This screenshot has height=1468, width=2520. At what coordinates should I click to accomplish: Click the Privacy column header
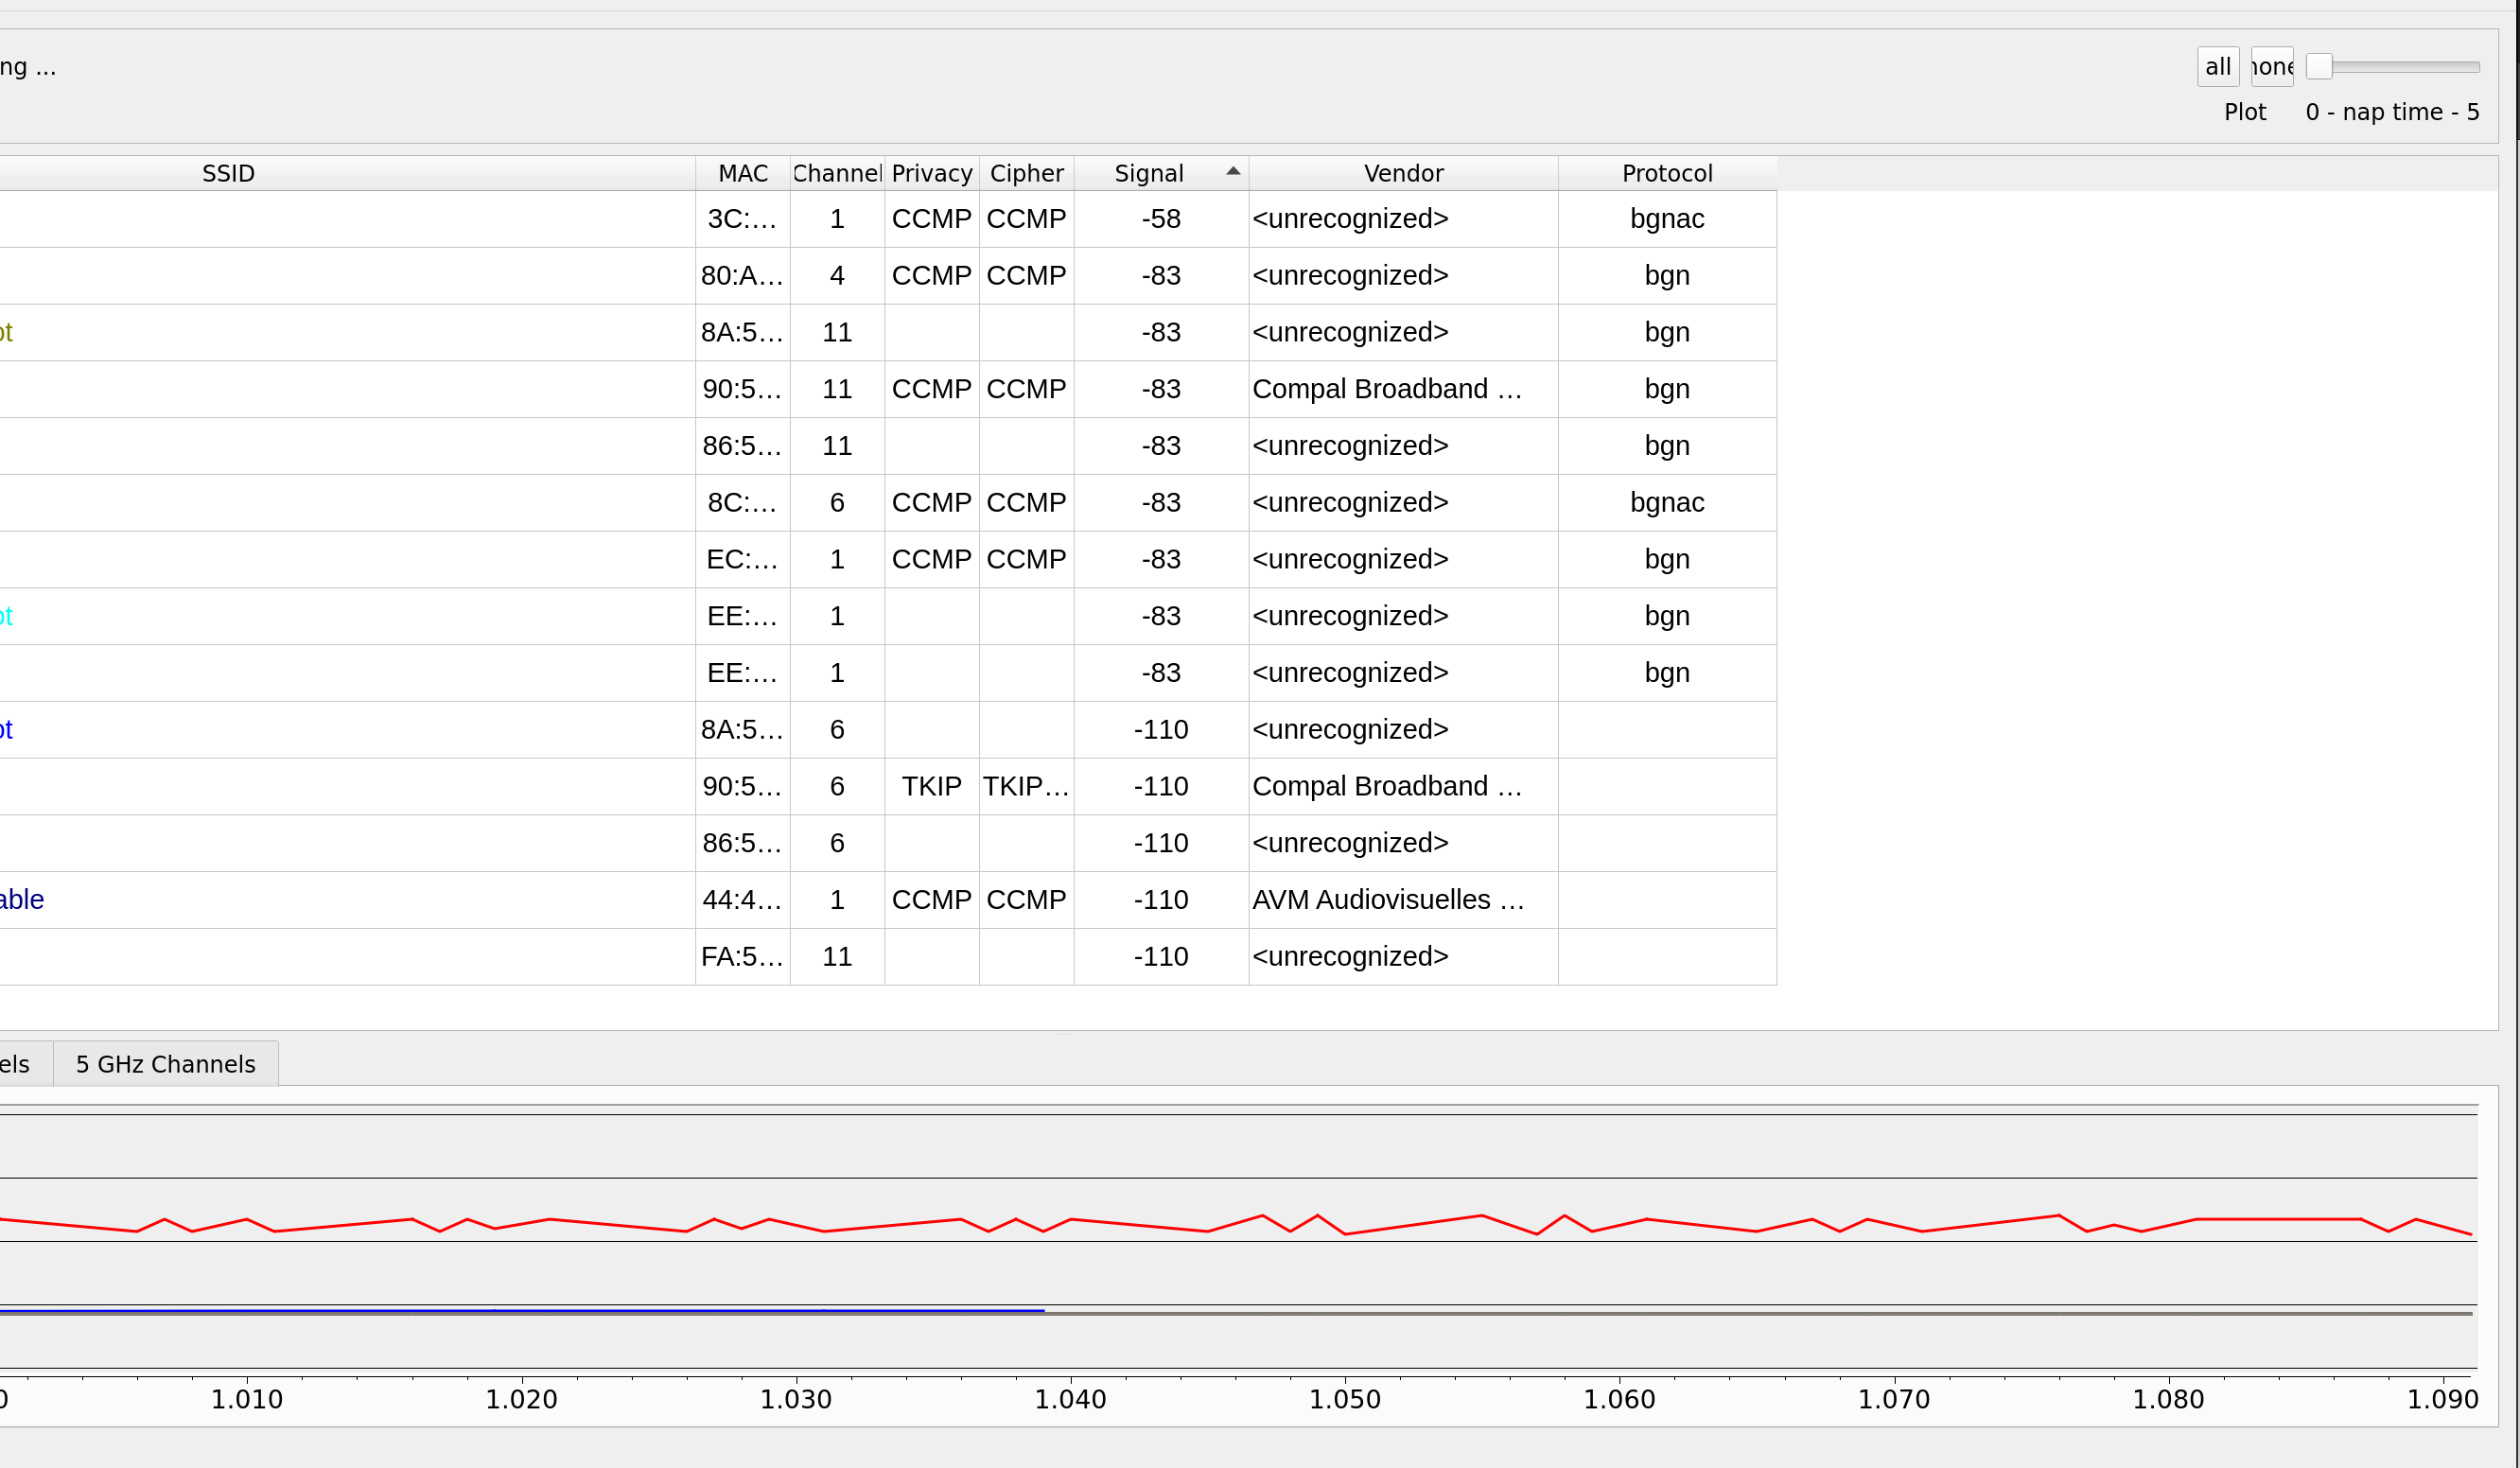pos(931,173)
